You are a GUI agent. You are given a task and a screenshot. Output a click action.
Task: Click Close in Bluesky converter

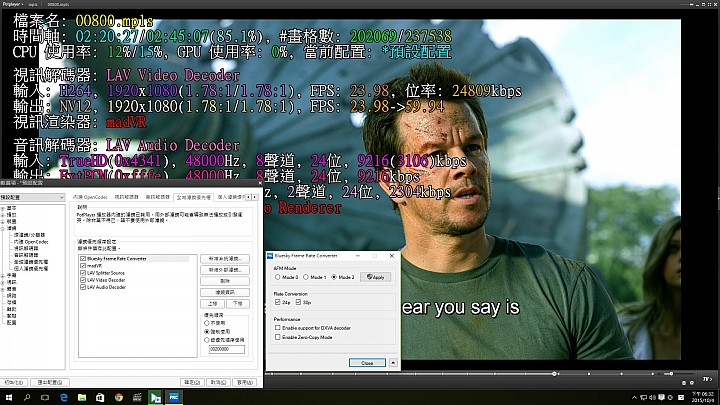367,363
